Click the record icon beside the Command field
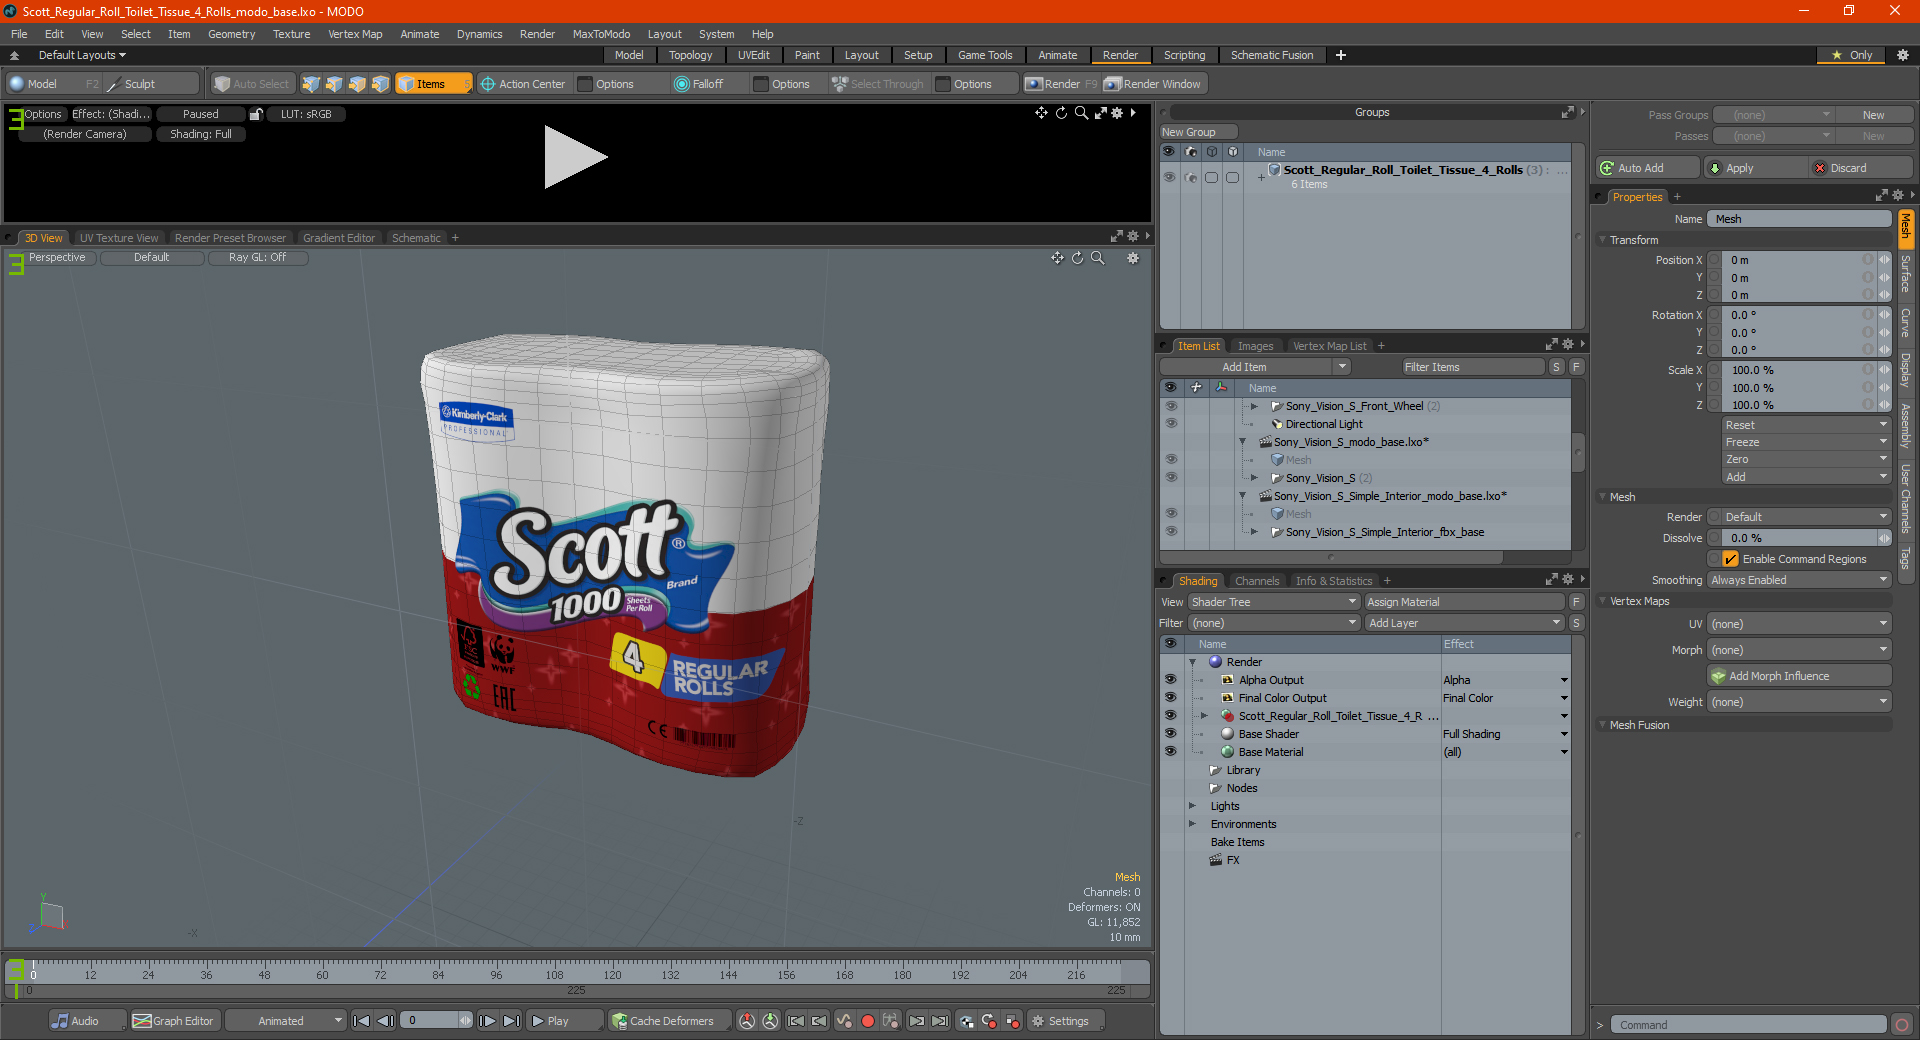Screen dimensions: 1920x1040 (1902, 1025)
